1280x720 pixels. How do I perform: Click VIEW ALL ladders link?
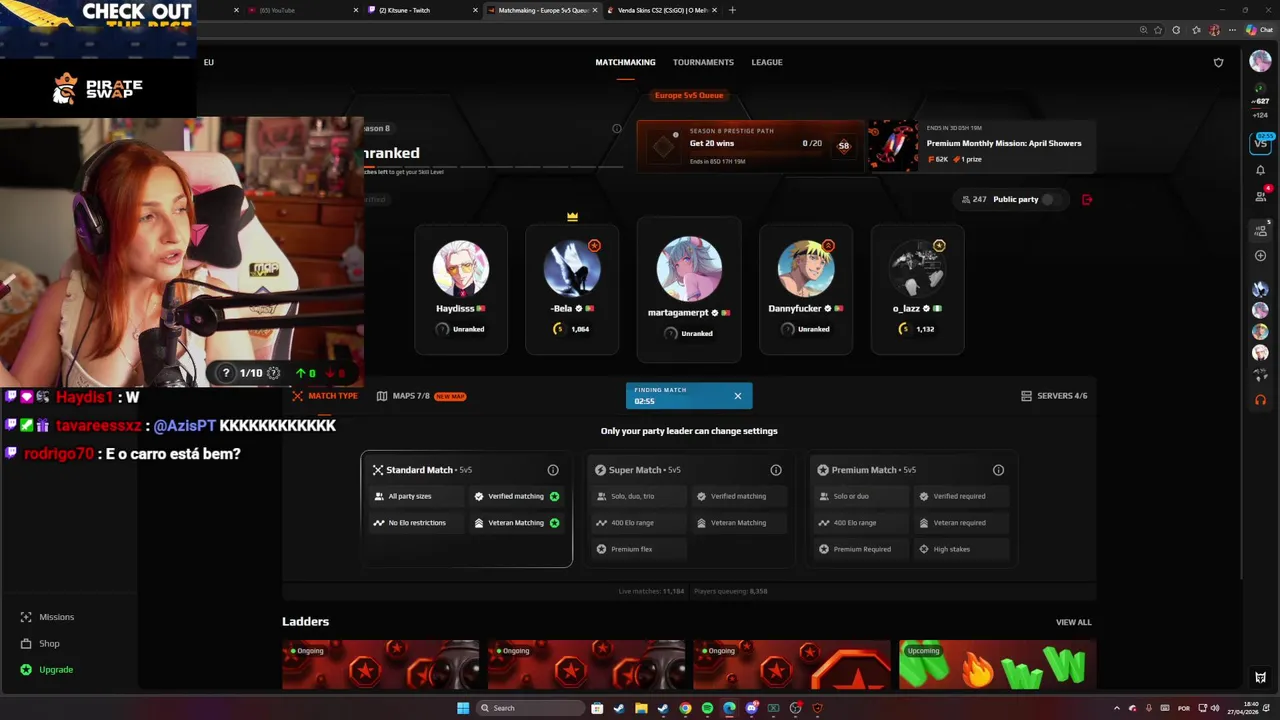1073,622
